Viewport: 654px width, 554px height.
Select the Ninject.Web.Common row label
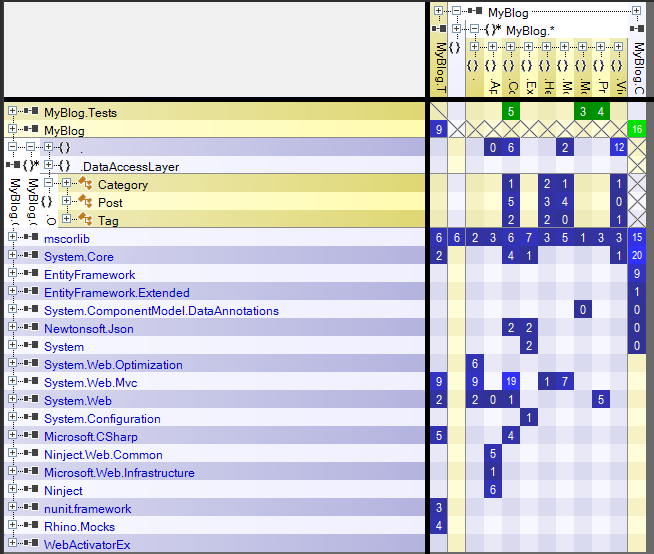103,455
